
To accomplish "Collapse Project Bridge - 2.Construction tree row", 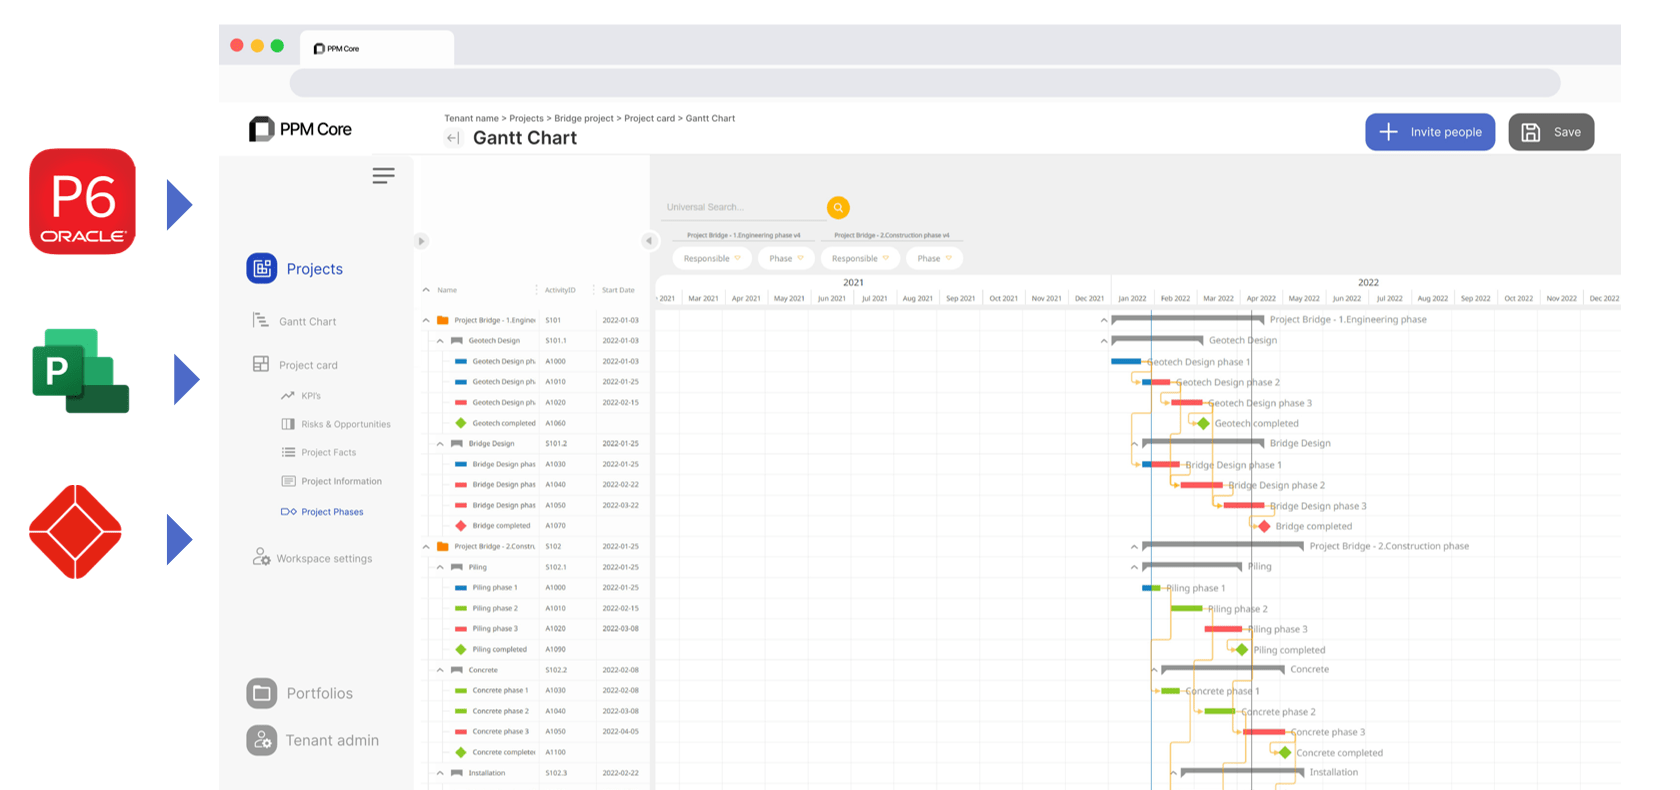I will (426, 547).
